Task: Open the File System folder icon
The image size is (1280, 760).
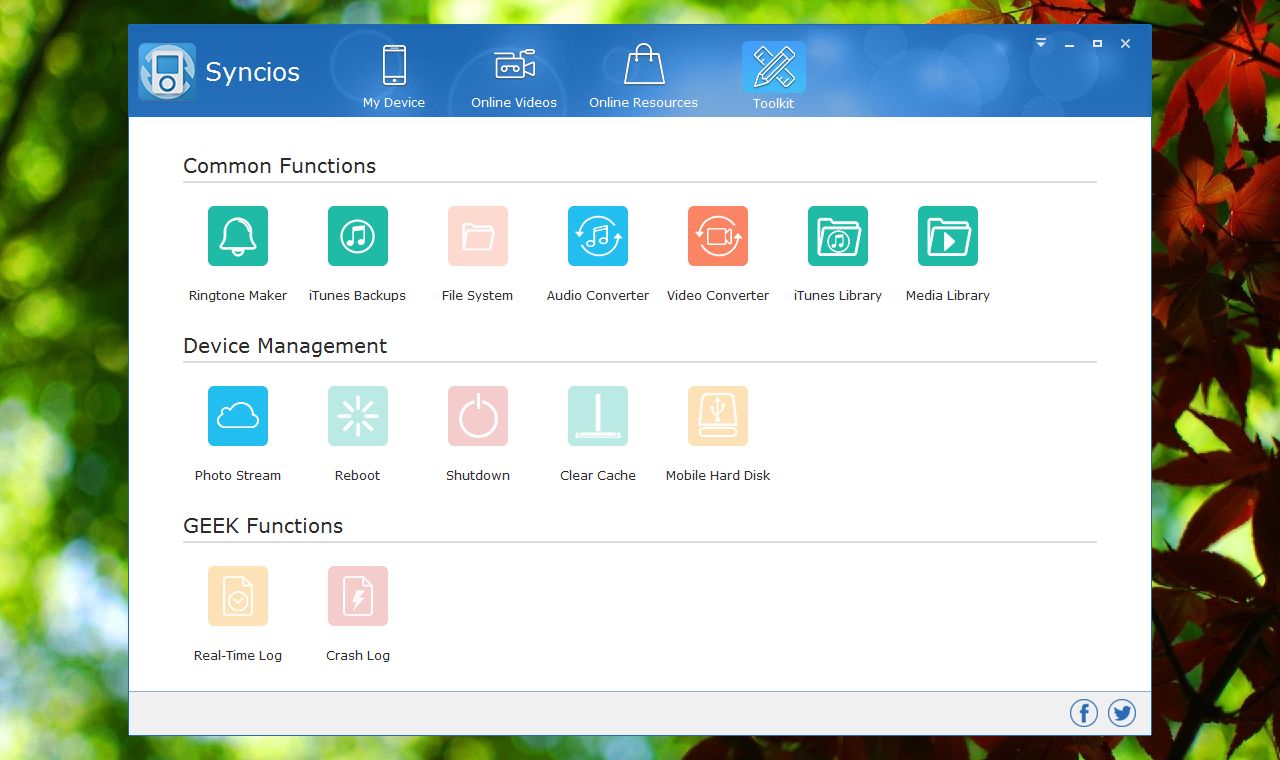Action: [478, 236]
